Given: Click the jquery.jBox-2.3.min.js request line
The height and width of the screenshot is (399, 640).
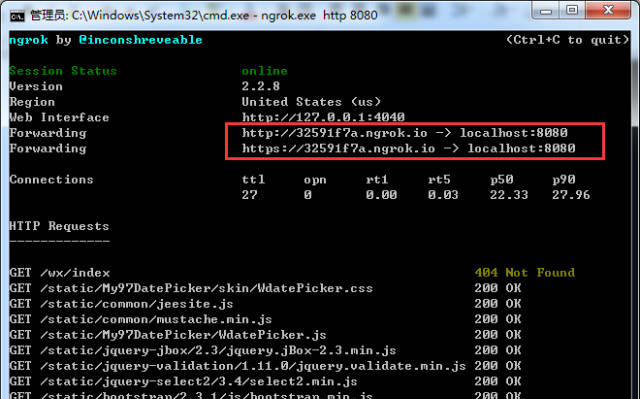Looking at the screenshot, I should click(265, 350).
